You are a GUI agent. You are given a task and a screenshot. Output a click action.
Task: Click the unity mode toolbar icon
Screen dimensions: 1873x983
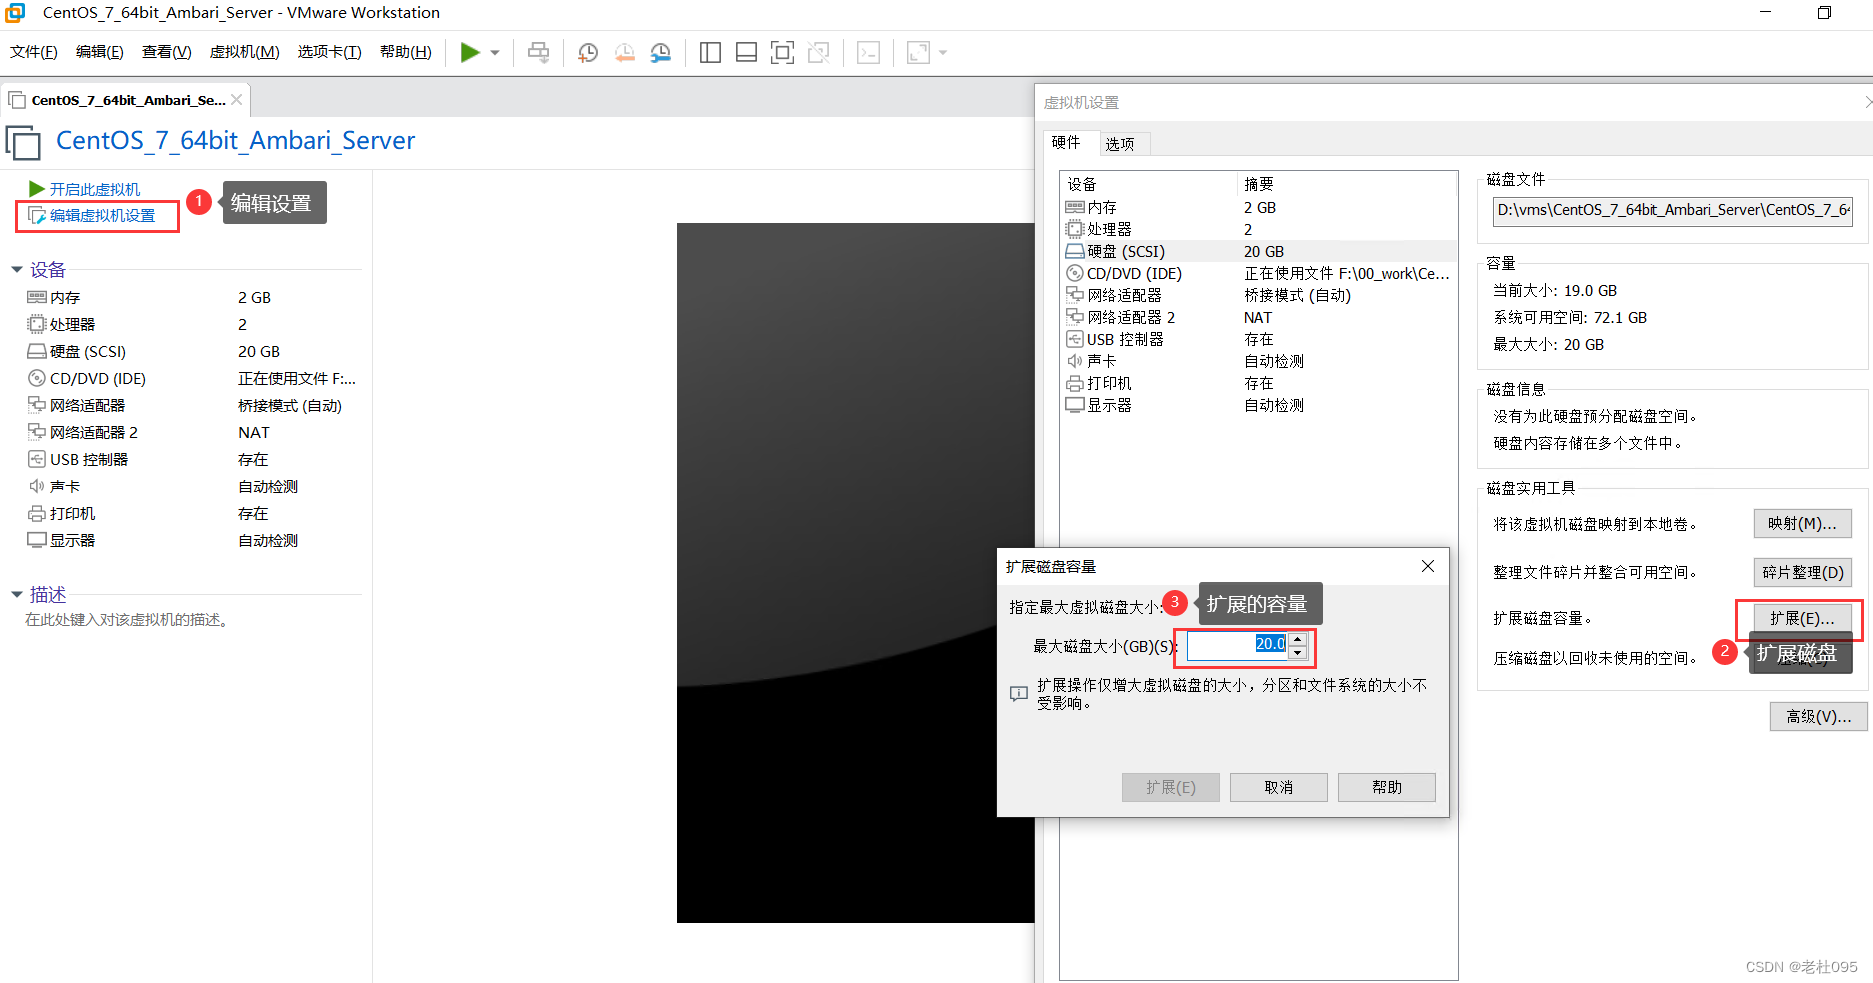coord(818,53)
